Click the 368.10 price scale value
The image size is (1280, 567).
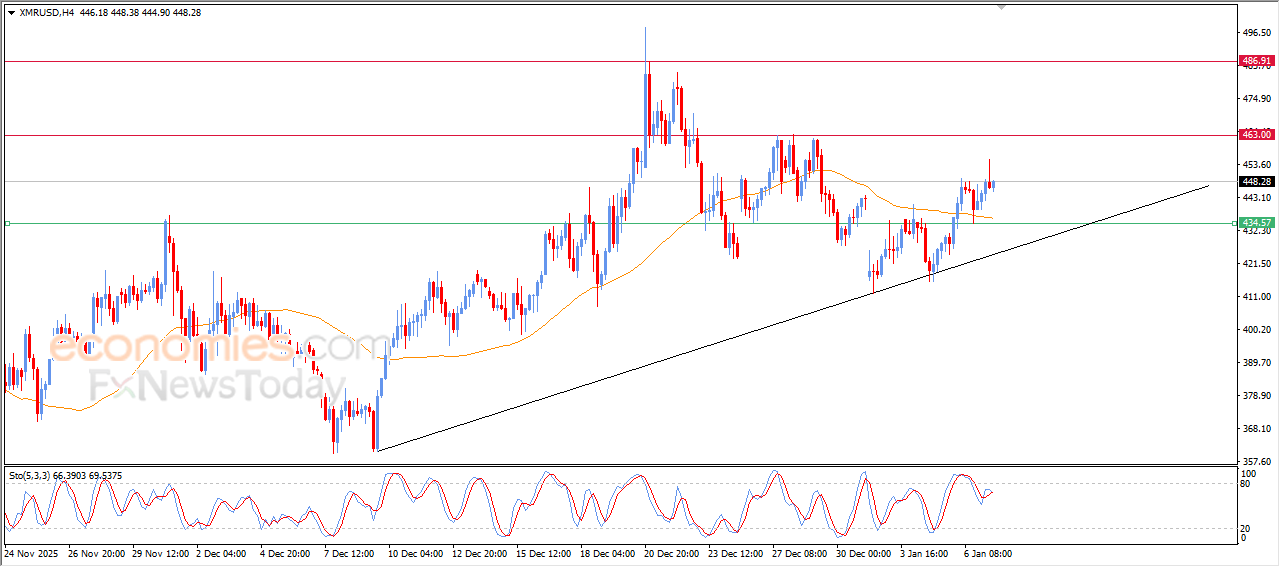click(1255, 429)
